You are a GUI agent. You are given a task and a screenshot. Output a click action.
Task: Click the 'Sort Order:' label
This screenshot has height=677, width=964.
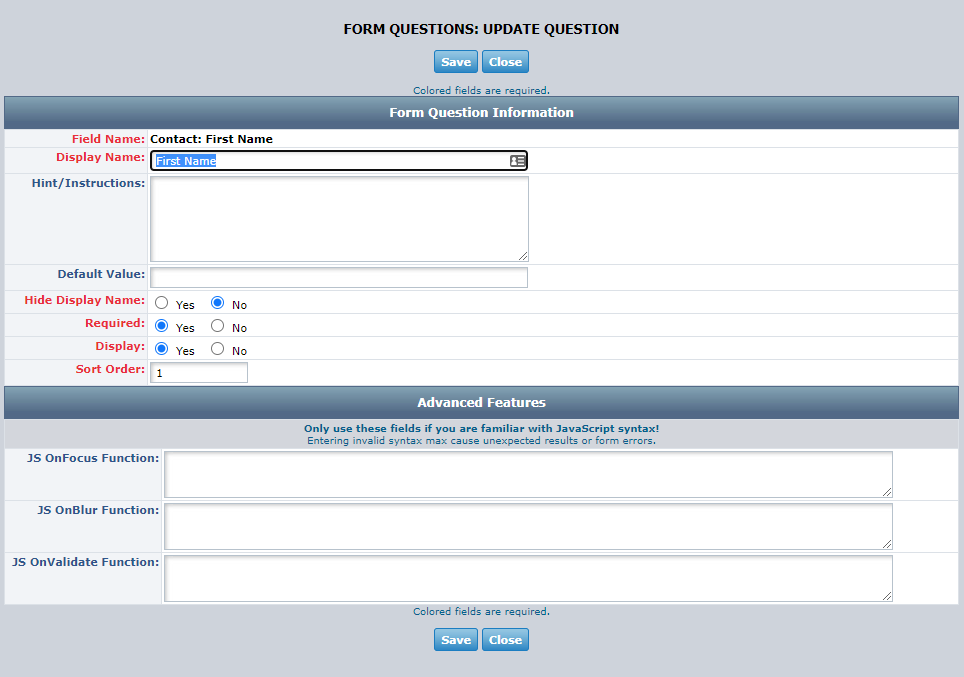click(x=111, y=369)
